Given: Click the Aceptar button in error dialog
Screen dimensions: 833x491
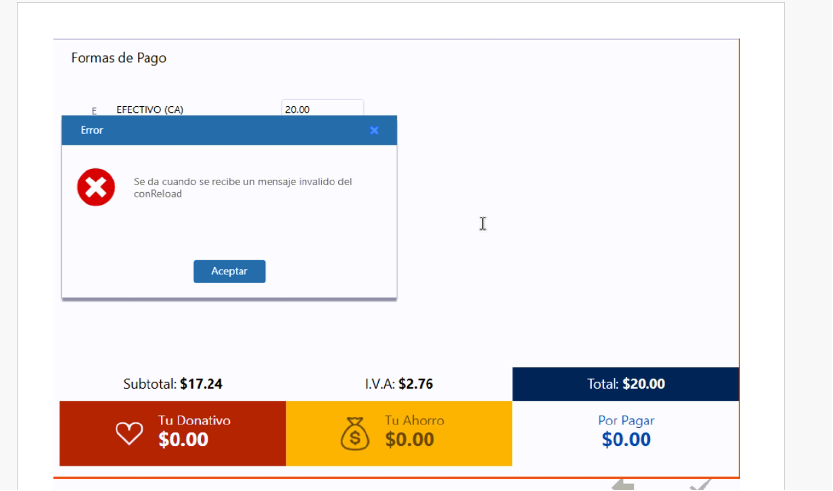Looking at the screenshot, I should click(229, 272).
